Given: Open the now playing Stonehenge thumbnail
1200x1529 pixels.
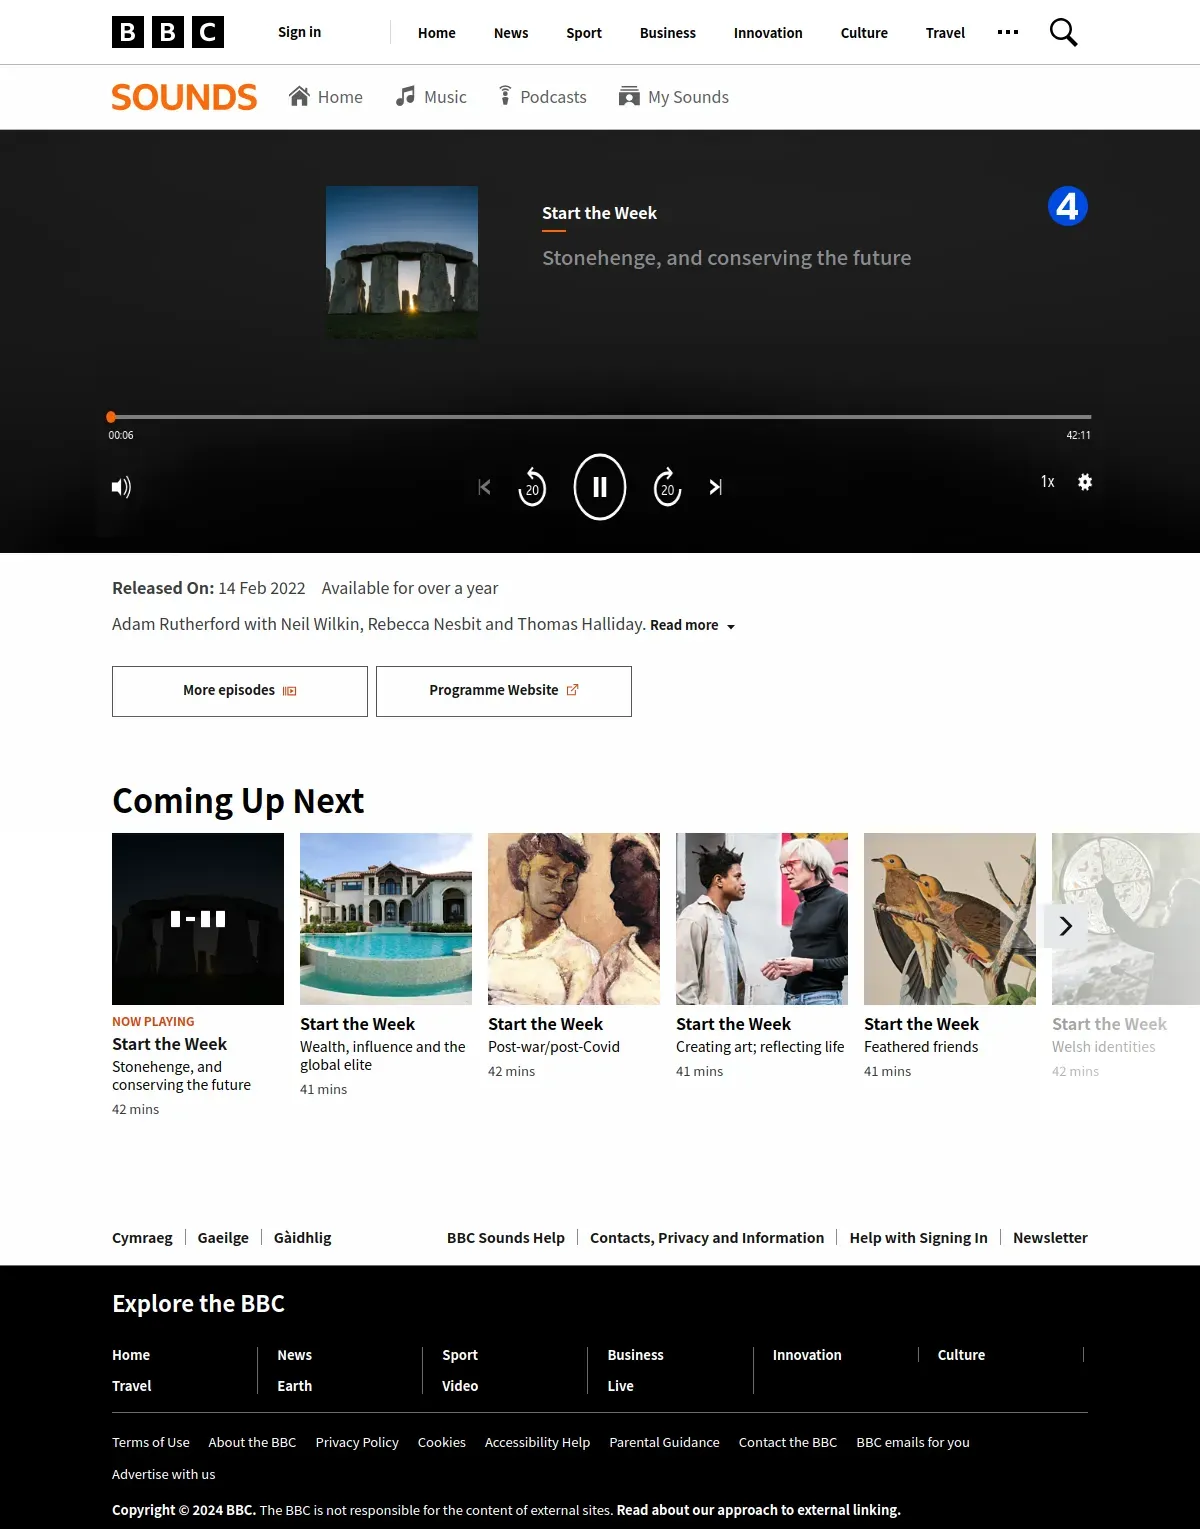Looking at the screenshot, I should tap(198, 919).
